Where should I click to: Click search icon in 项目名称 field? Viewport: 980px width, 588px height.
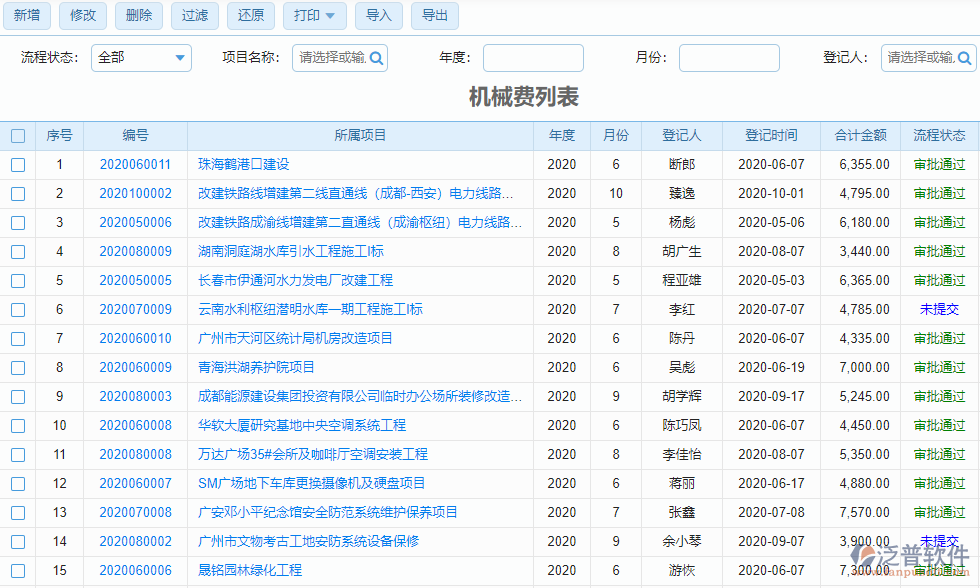point(376,58)
